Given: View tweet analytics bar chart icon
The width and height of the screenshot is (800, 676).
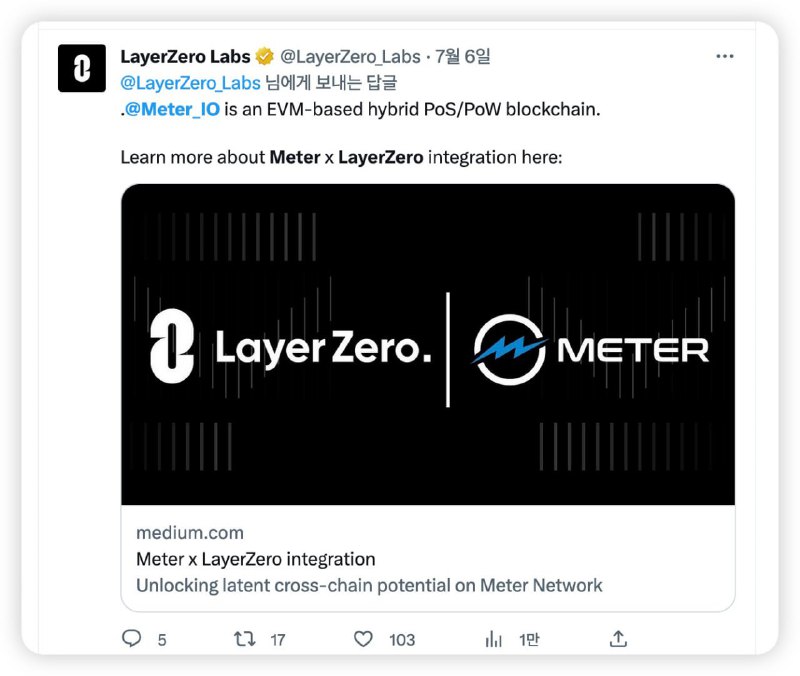Looking at the screenshot, I should tap(493, 639).
